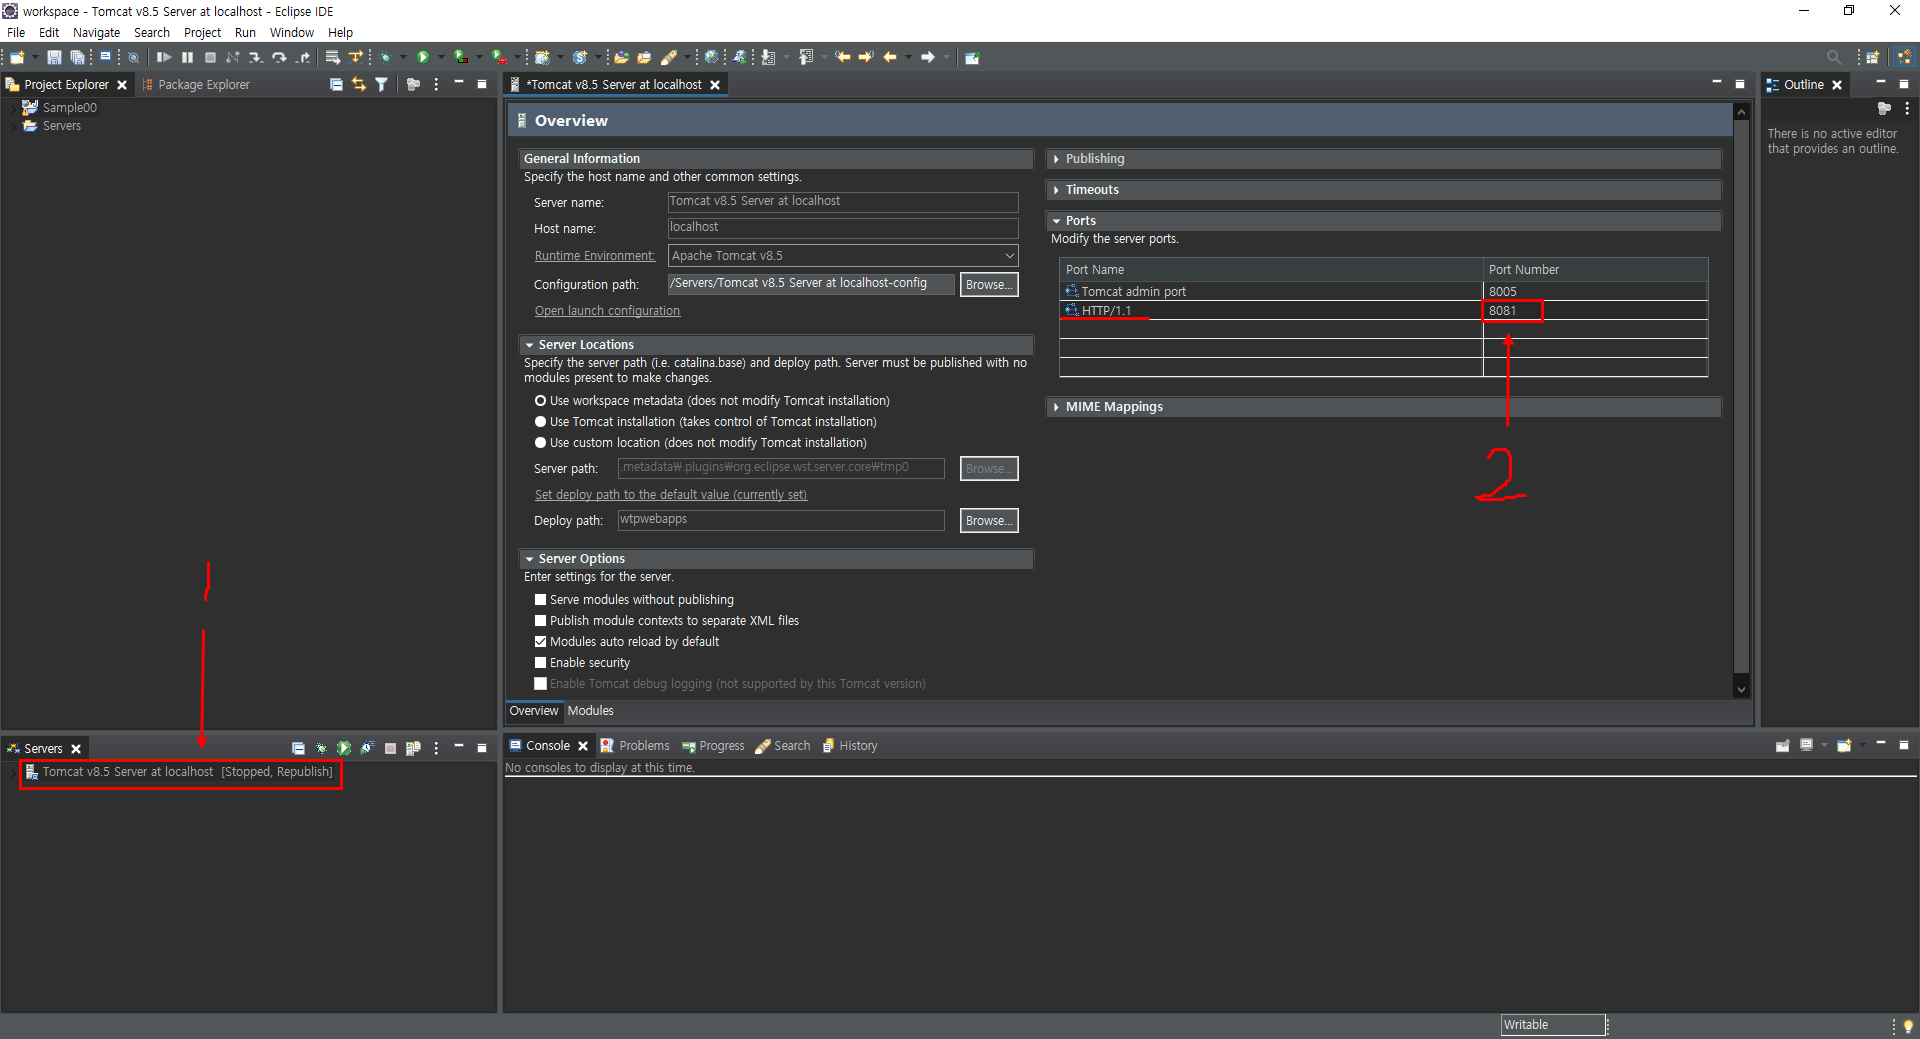The width and height of the screenshot is (1920, 1039).
Task: Open the File menu
Action: (x=16, y=32)
